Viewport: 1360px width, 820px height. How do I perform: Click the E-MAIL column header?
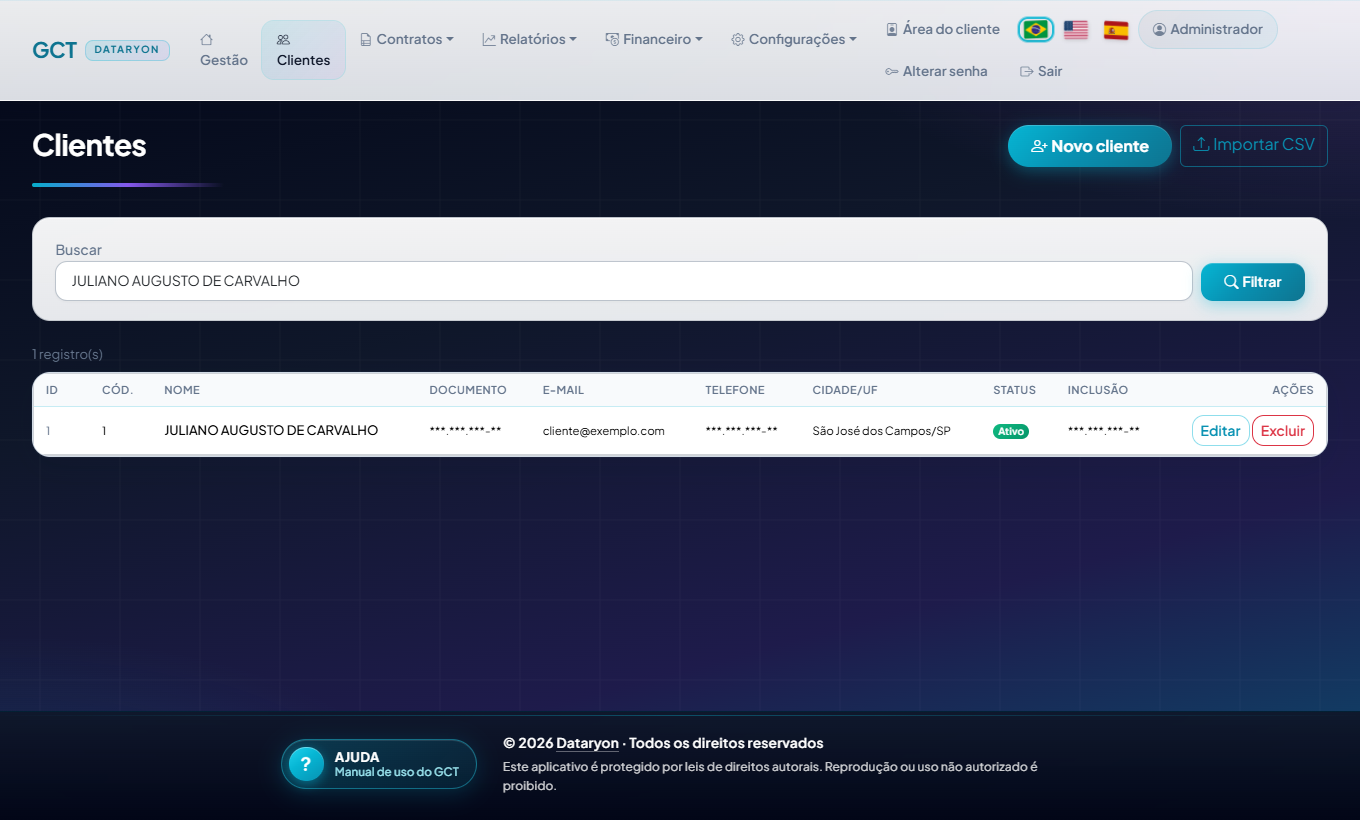pos(563,390)
